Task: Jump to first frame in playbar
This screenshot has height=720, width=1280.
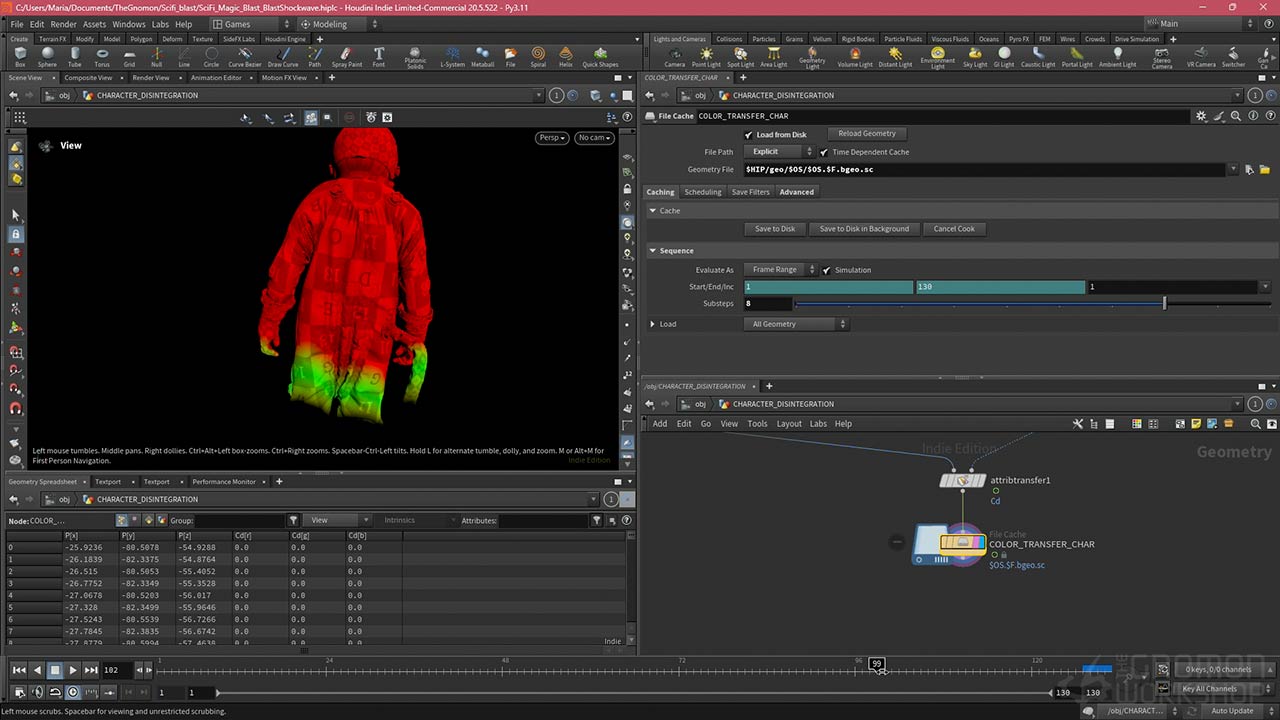Action: pos(19,670)
